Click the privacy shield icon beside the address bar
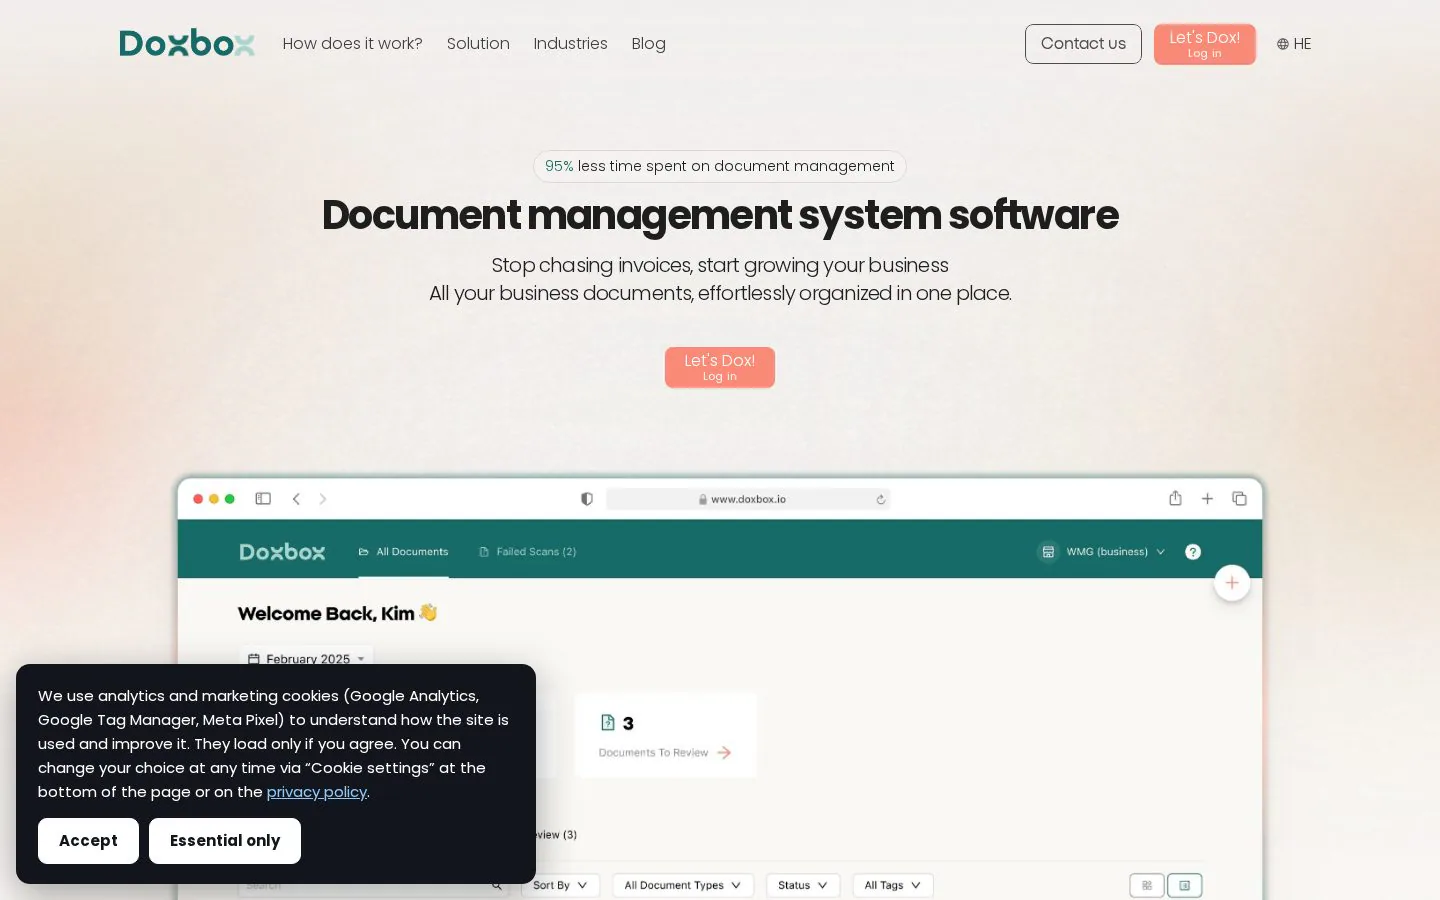 [587, 499]
